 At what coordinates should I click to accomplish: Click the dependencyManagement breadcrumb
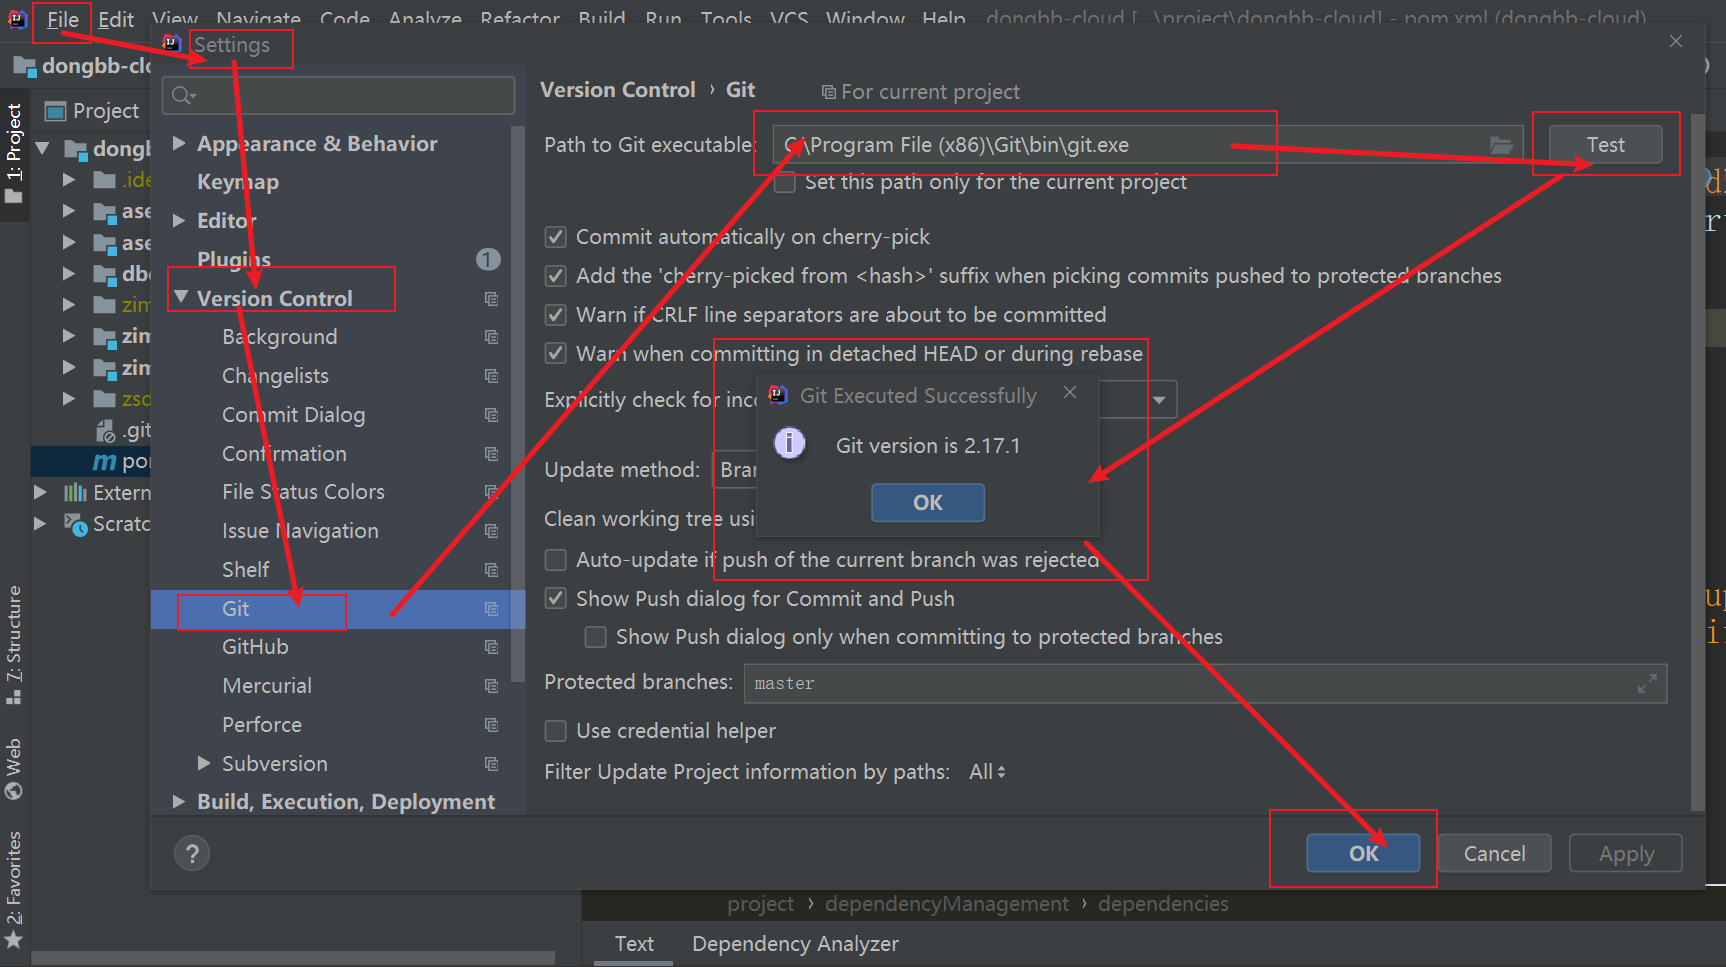point(946,904)
